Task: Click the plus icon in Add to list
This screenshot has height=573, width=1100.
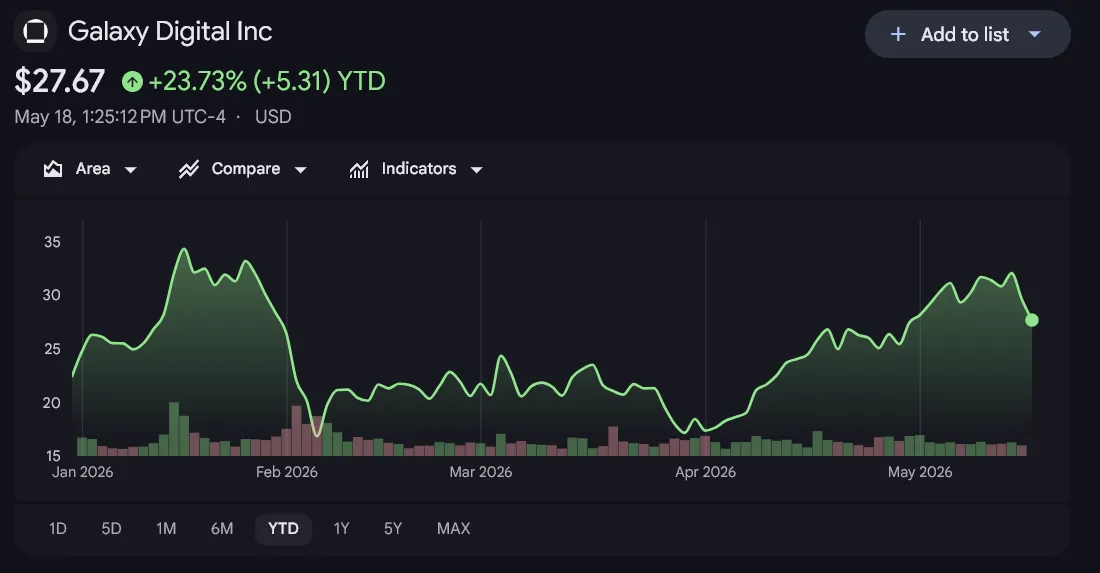Action: pyautogui.click(x=898, y=34)
